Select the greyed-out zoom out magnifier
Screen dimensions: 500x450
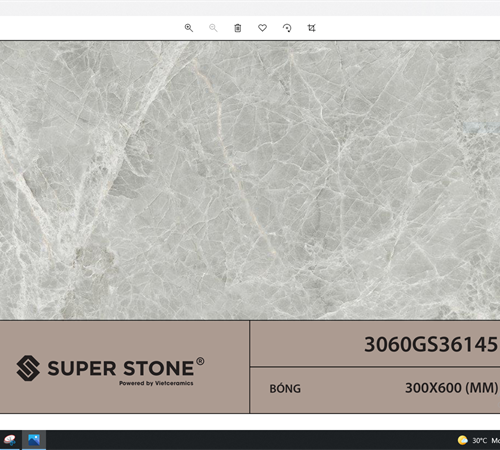point(213,28)
